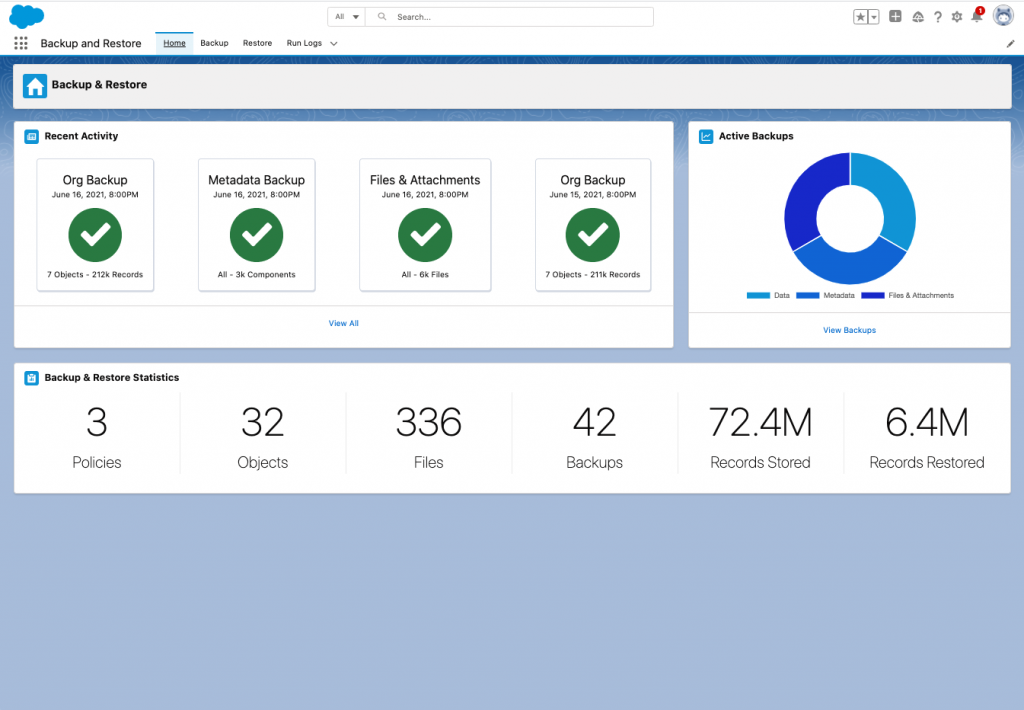Switch to the Restore tab
Image resolution: width=1024 pixels, height=710 pixels.
click(257, 43)
